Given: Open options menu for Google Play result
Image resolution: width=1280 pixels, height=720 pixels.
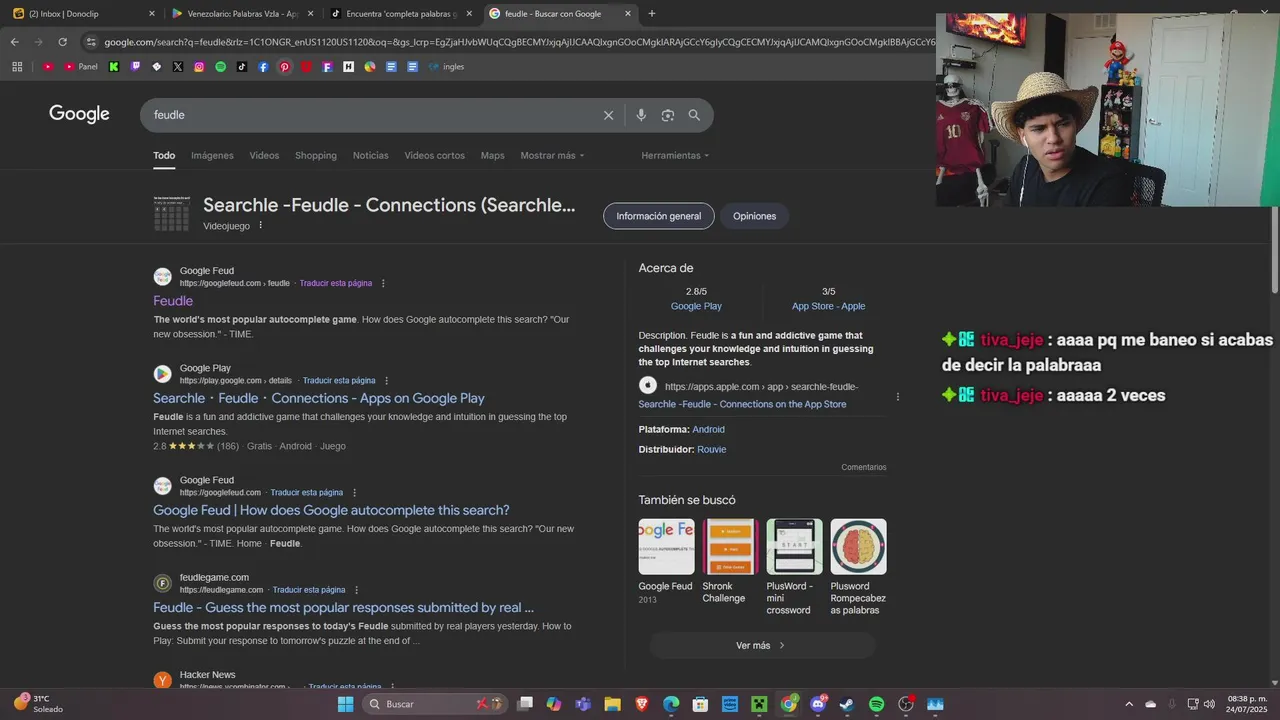Looking at the screenshot, I should point(387,381).
